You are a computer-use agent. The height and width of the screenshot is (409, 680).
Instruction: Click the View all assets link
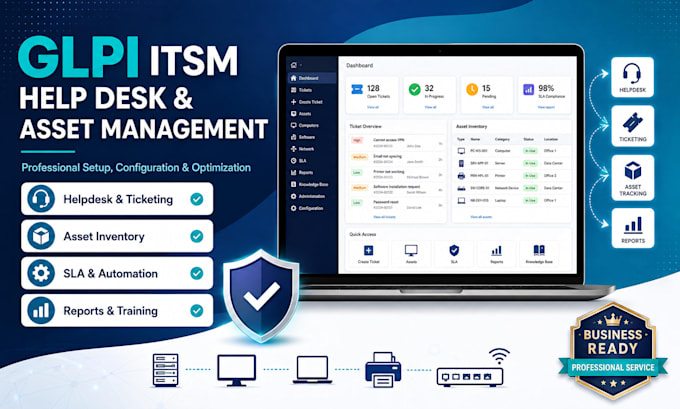[481, 216]
